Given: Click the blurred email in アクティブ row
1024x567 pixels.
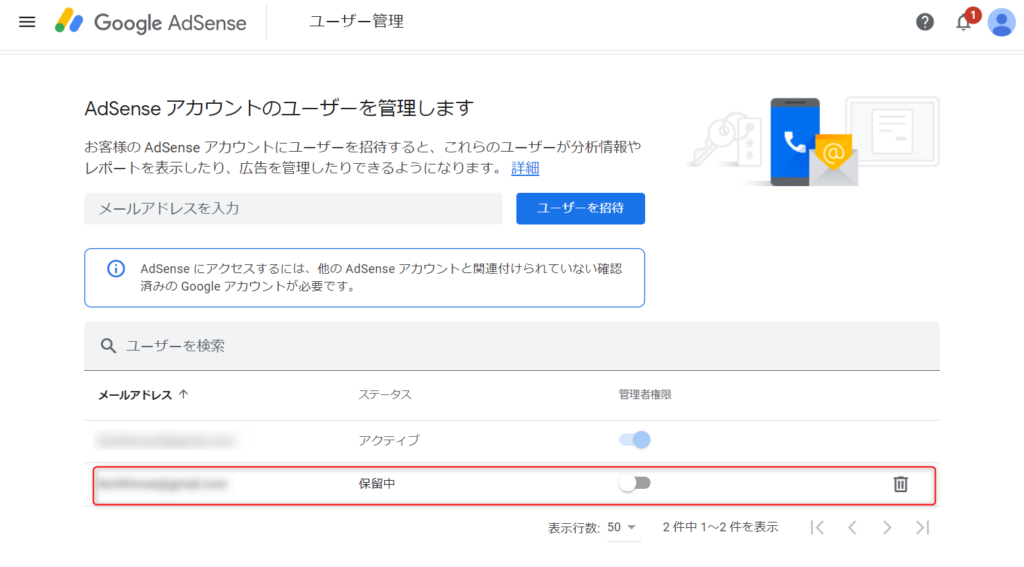Looking at the screenshot, I should 166,441.
